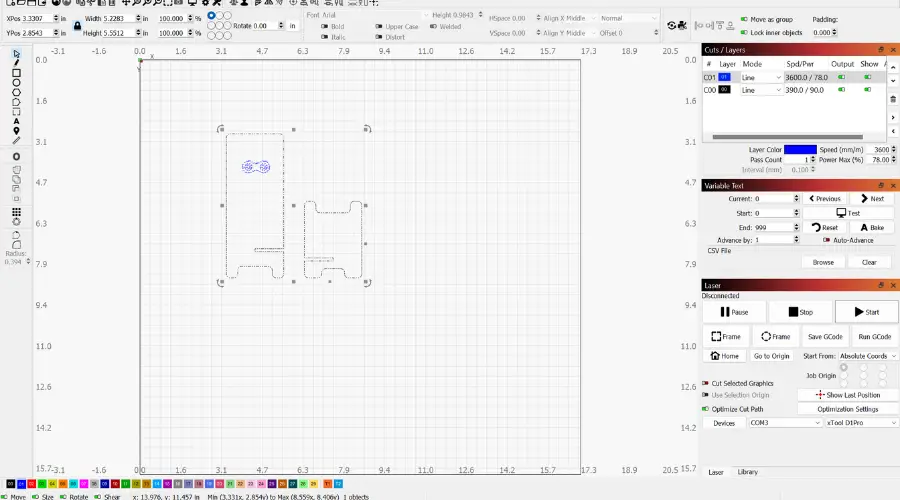
Task: Select the Ellipse tool
Action: pos(16,83)
